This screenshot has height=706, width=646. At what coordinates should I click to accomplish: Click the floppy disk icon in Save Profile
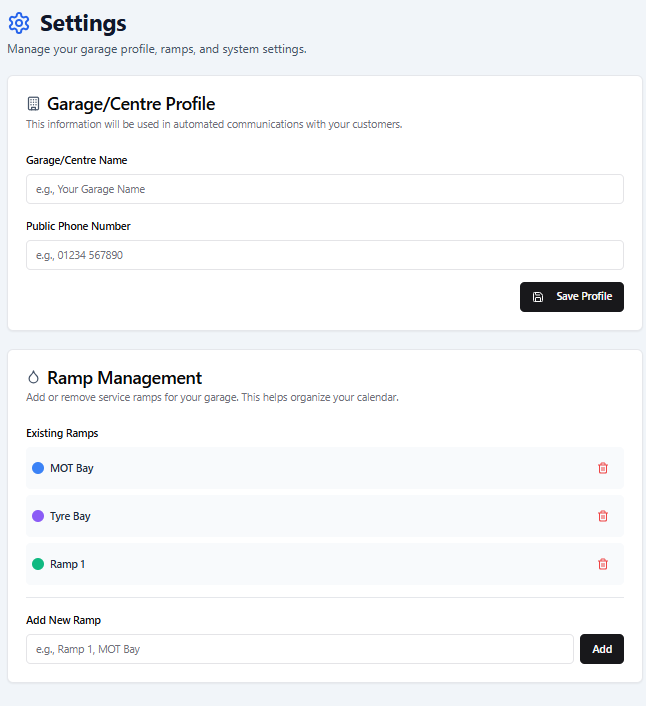point(538,297)
